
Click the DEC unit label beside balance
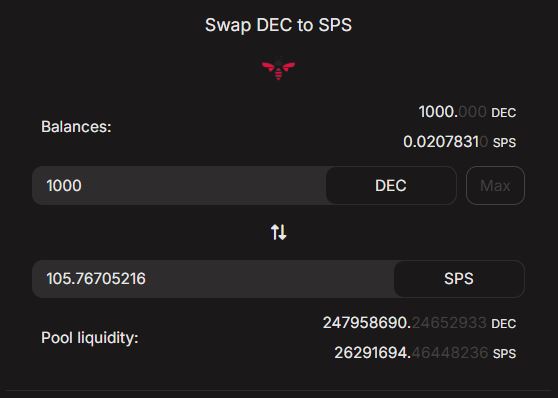pyautogui.click(x=504, y=113)
